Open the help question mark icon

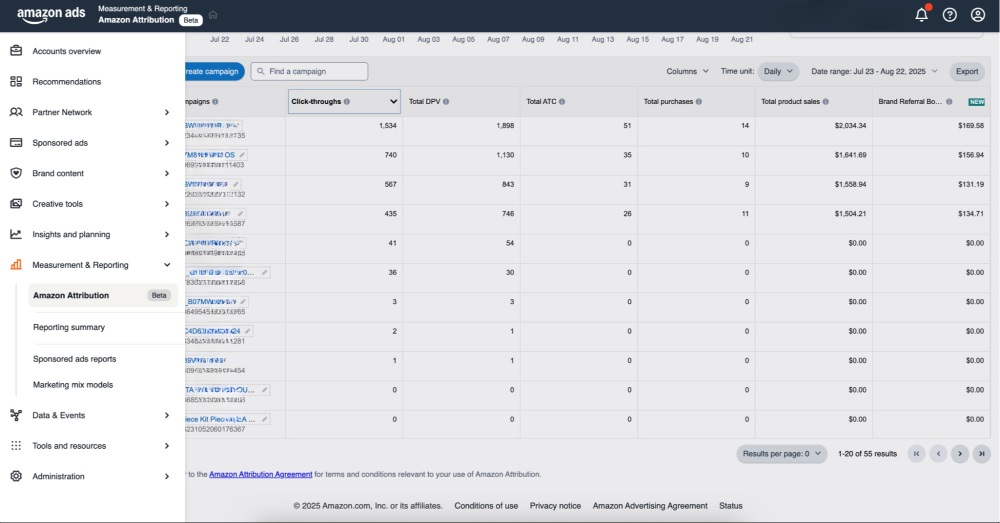[x=950, y=15]
